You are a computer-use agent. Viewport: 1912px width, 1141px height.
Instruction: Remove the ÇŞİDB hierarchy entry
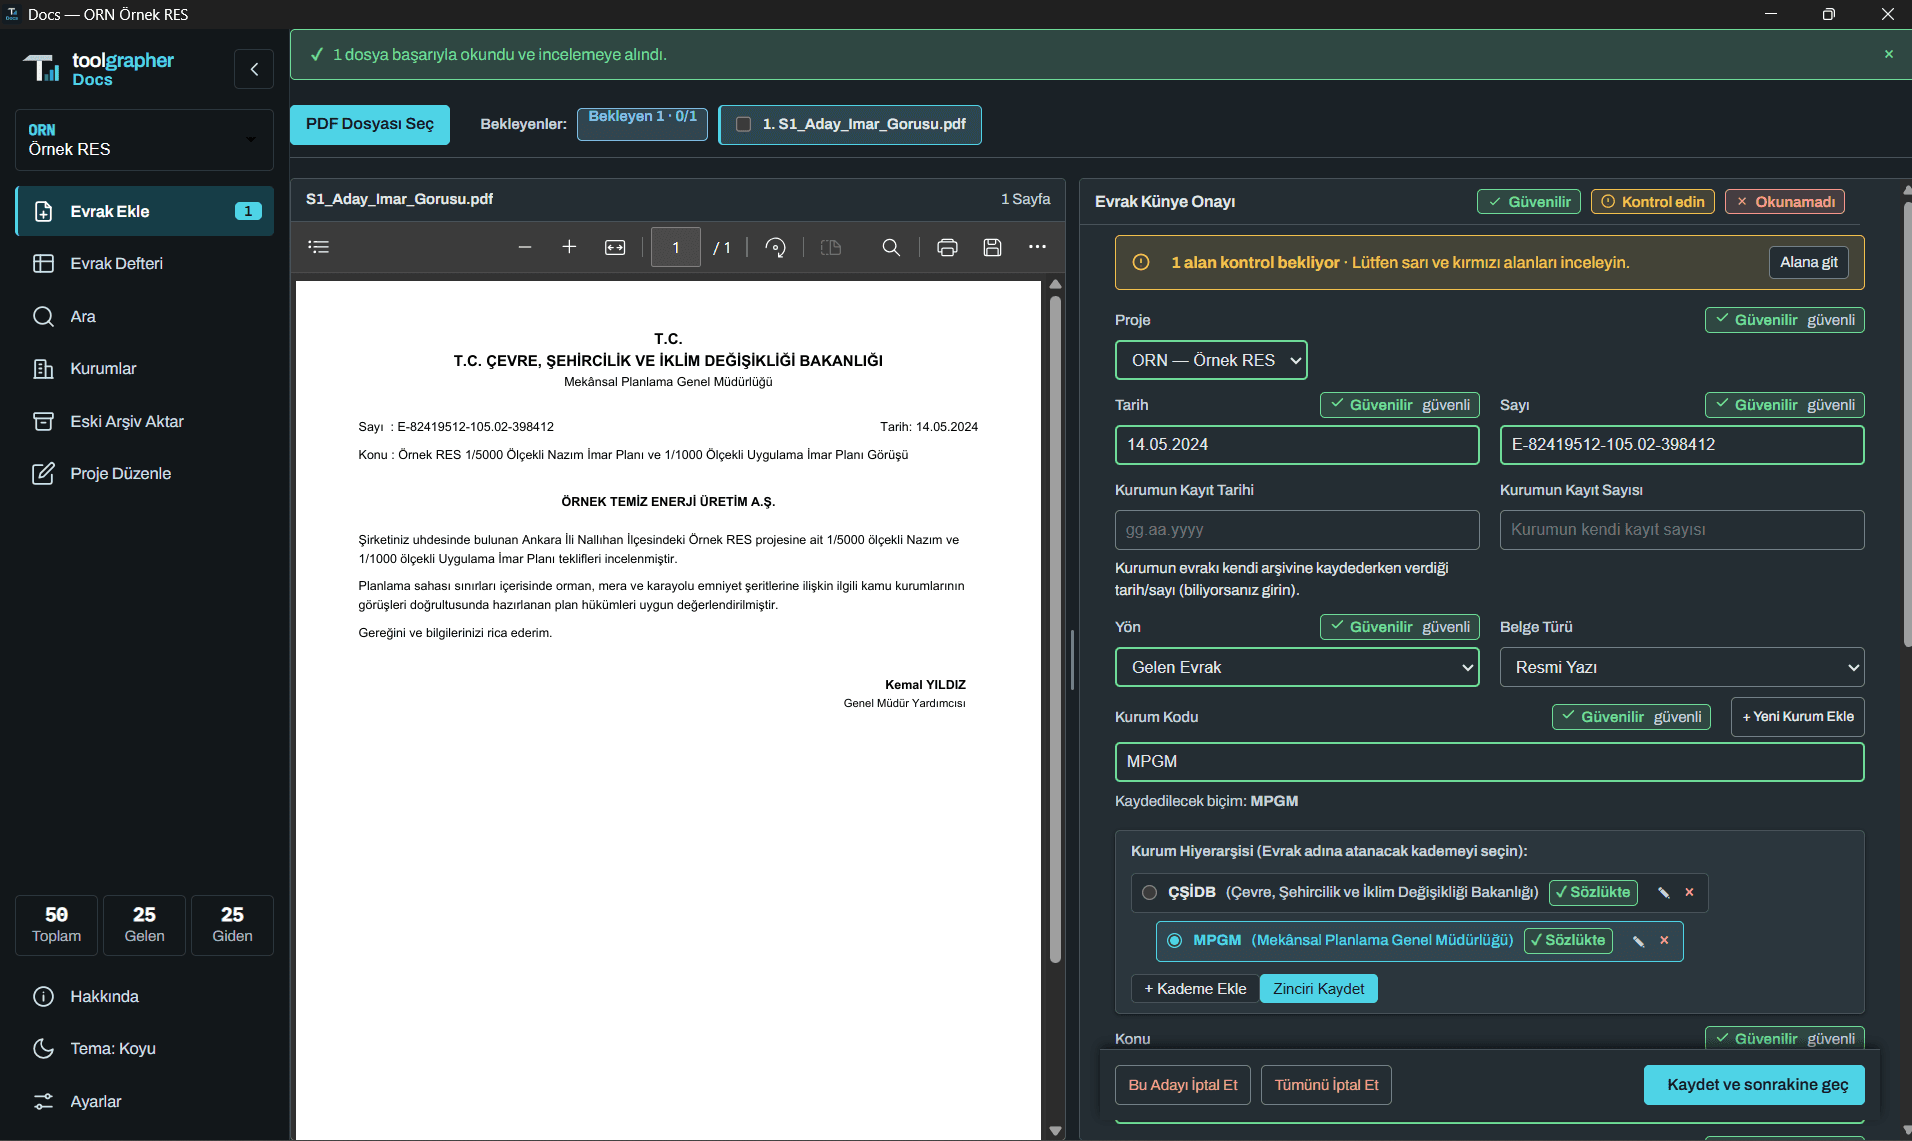[x=1690, y=892]
